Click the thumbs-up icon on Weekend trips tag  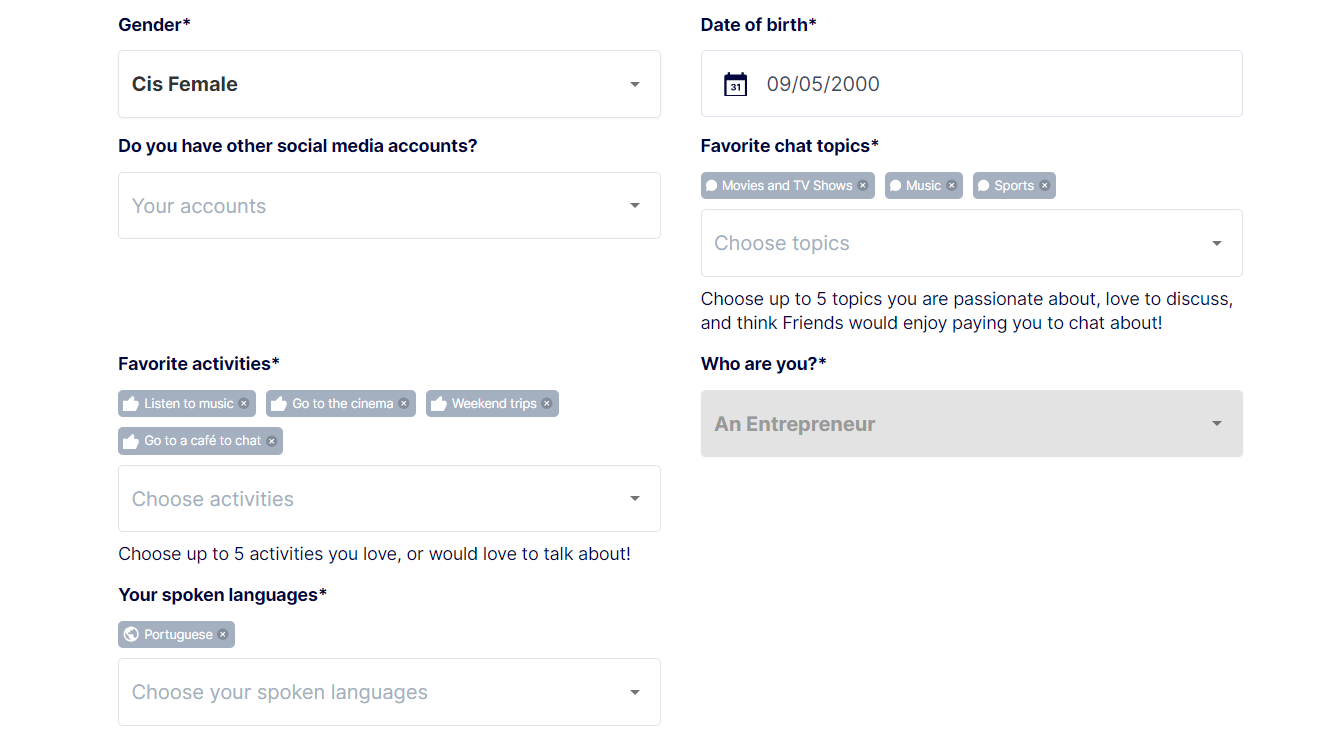coord(438,404)
